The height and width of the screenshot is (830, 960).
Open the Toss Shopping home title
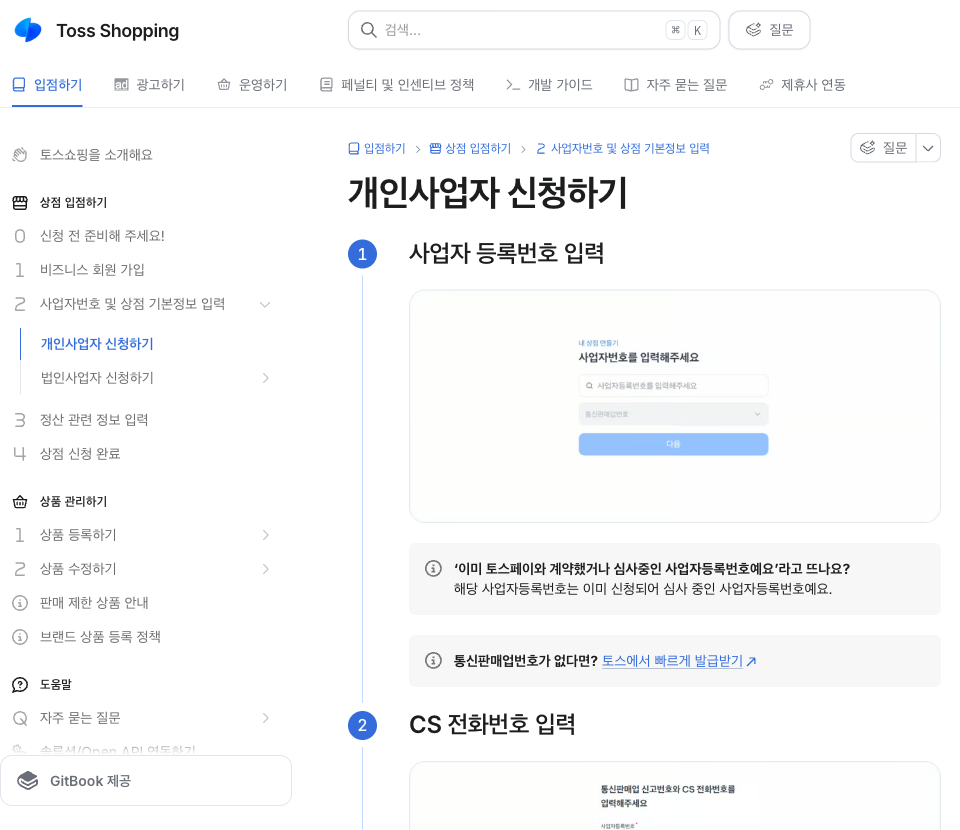[118, 31]
